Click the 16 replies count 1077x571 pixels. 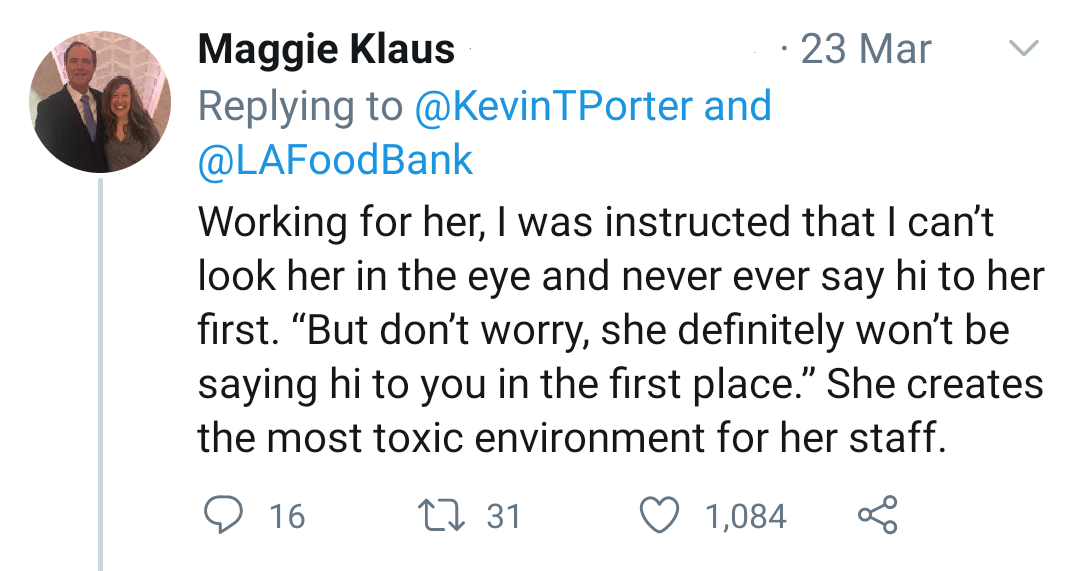tap(287, 516)
